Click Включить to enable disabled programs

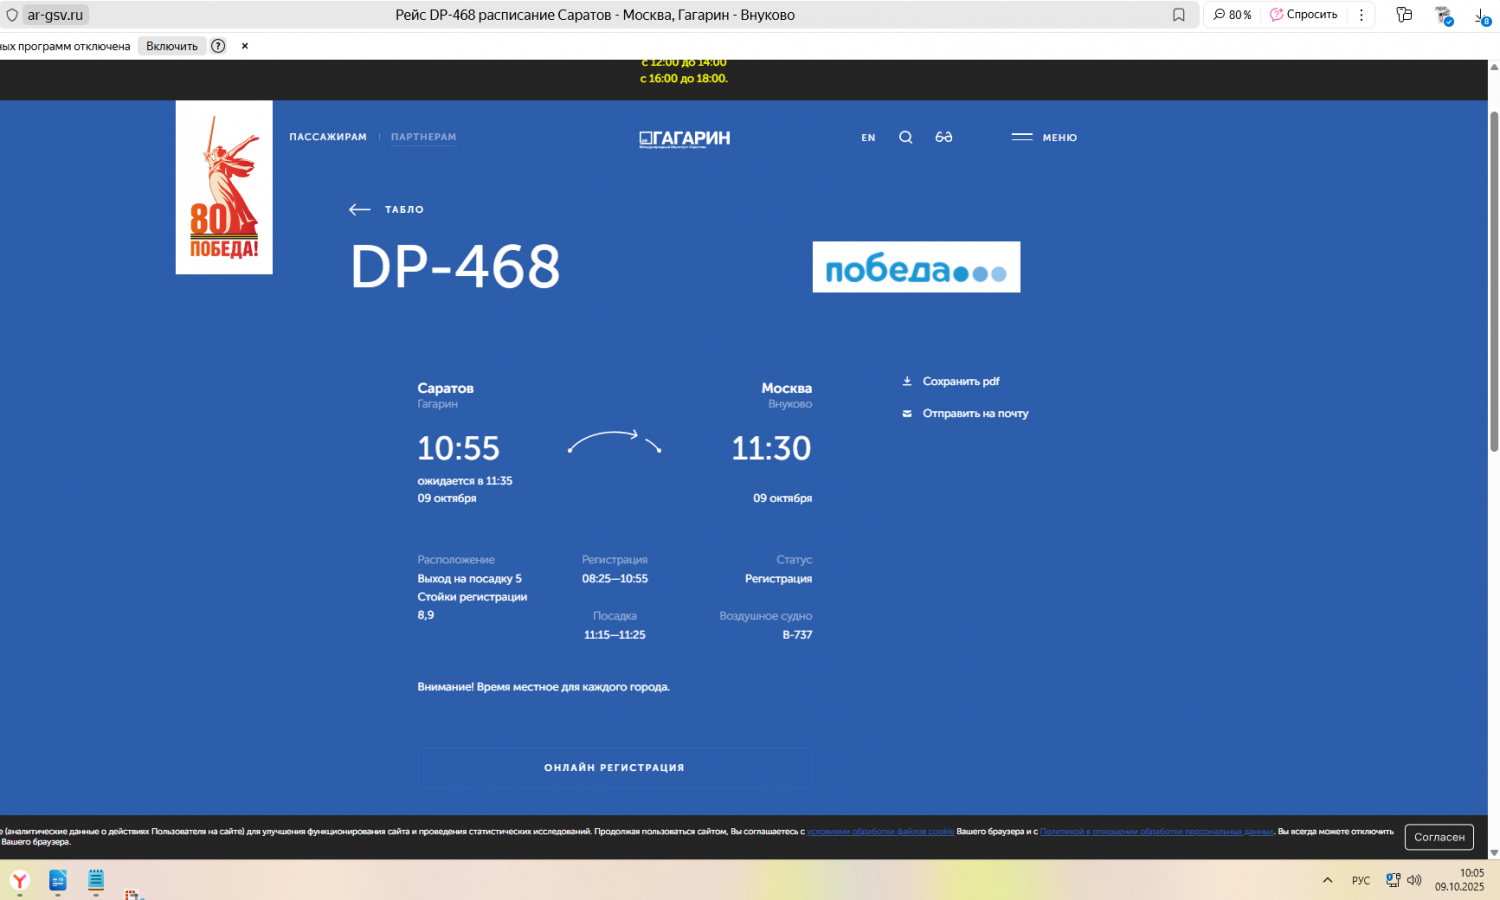[x=172, y=46]
